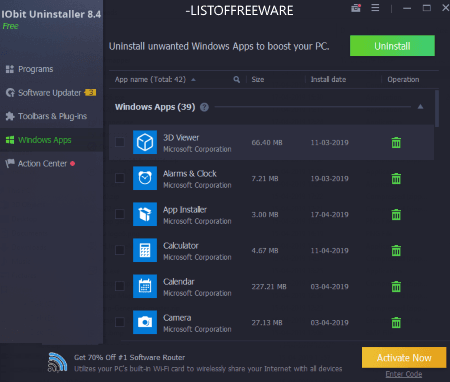Viewport: 450px width, 382px height.
Task: Click the green Uninstall button
Action: pos(392,46)
